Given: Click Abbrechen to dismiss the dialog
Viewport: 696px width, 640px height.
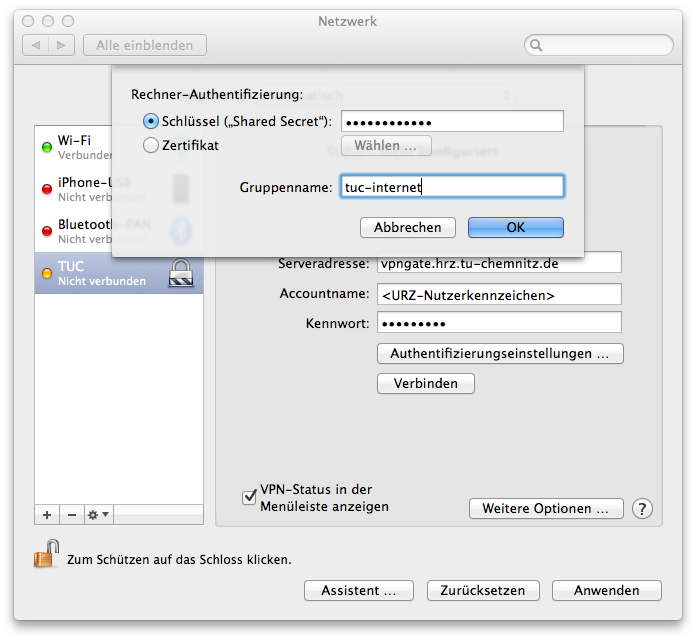Looking at the screenshot, I should pos(407,228).
